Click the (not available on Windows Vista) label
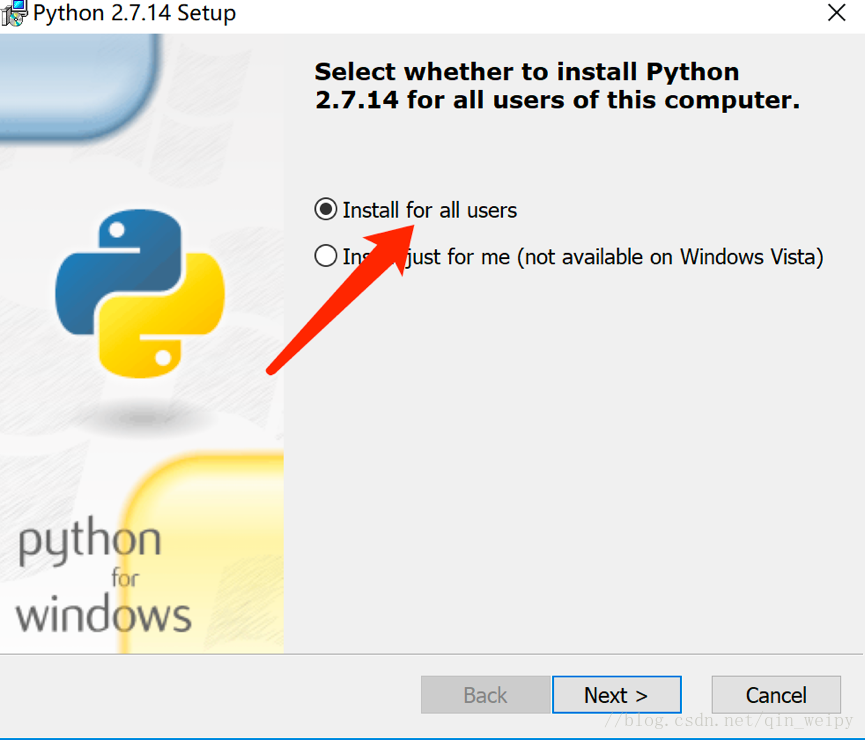 coord(670,257)
